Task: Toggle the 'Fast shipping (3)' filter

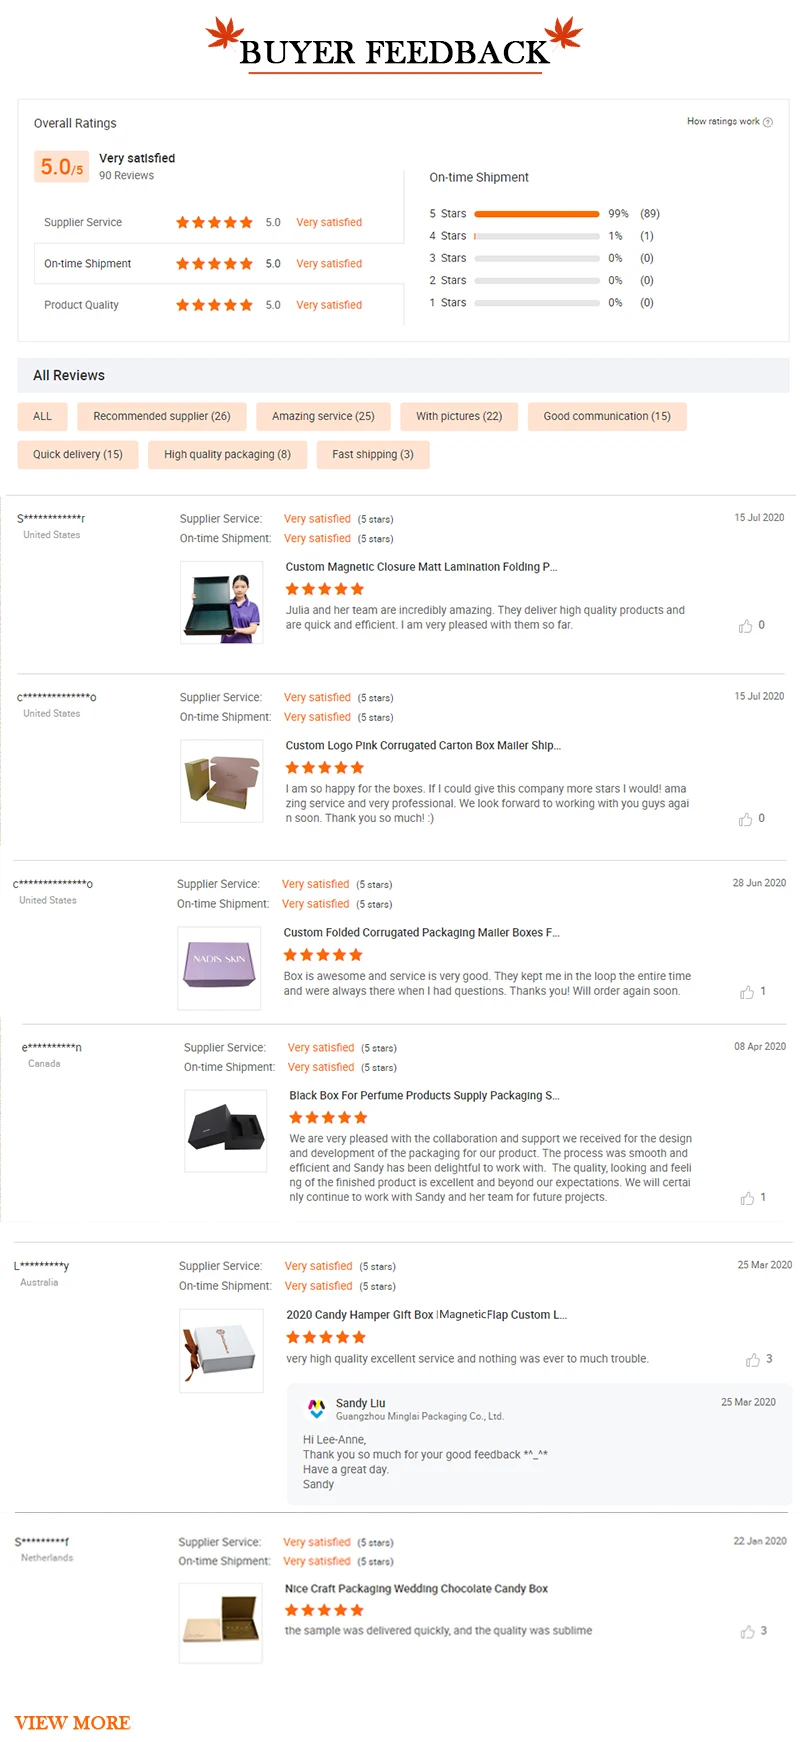Action: pyautogui.click(x=373, y=454)
